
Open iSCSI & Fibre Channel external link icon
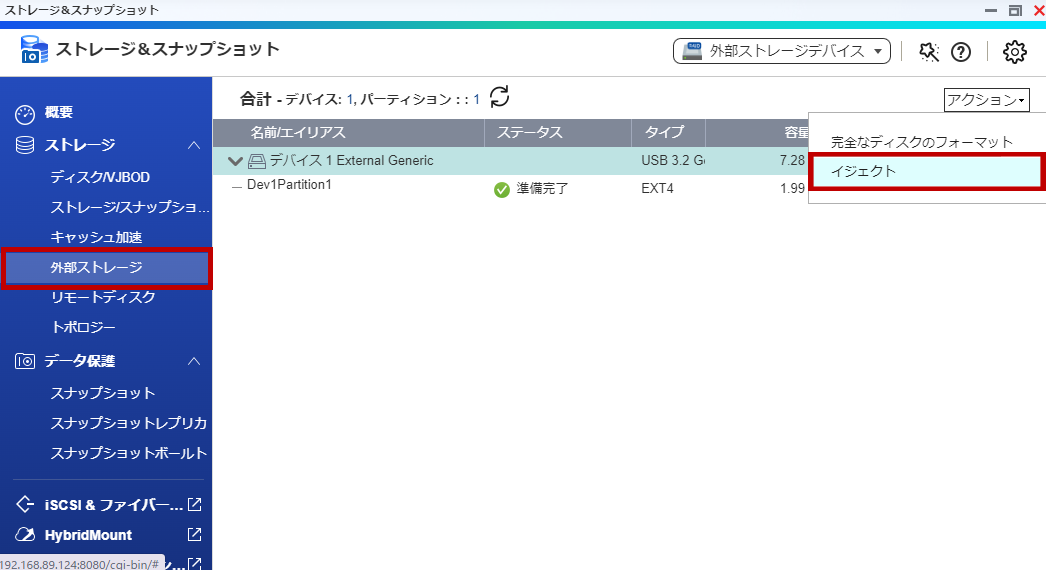195,505
